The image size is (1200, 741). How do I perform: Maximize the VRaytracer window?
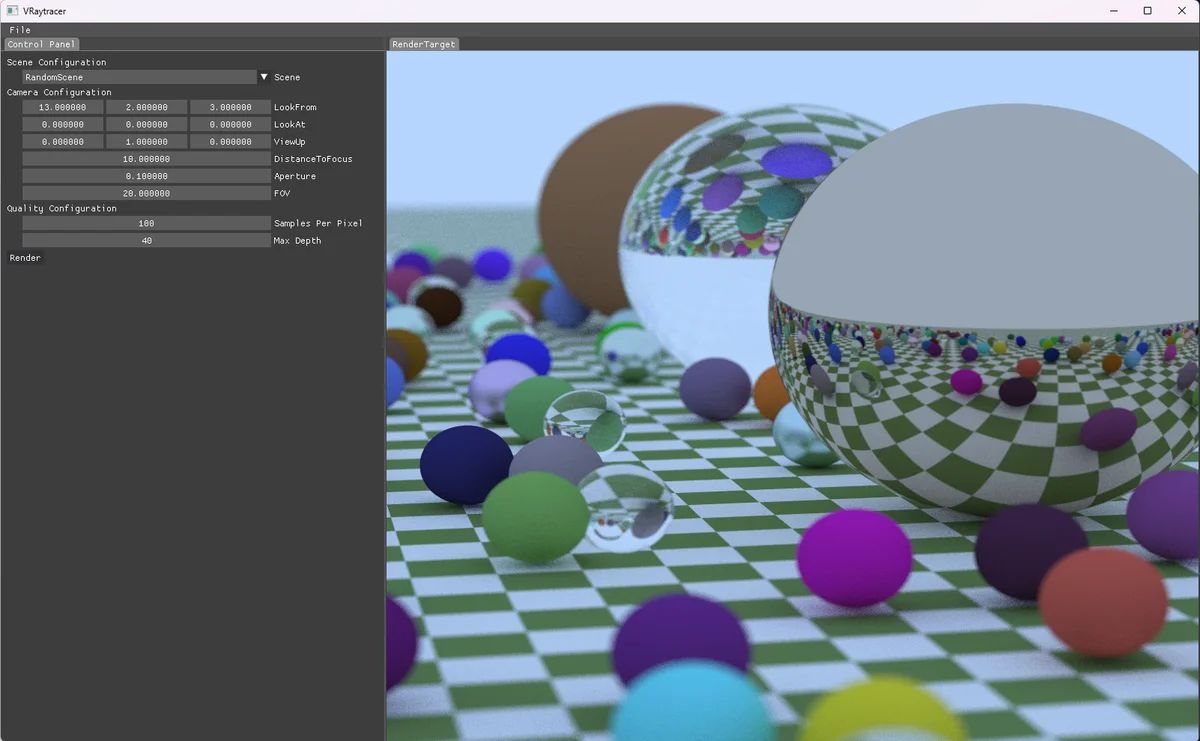pos(1148,11)
